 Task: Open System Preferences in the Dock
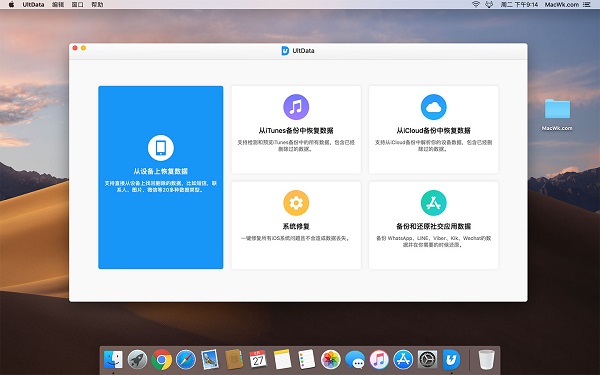pyautogui.click(x=427, y=359)
